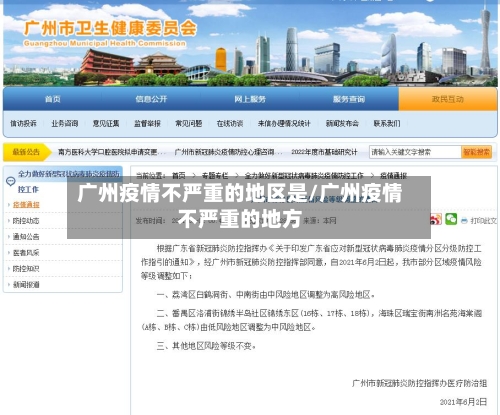
Task: Click Guangzhou Municipal Health Commission English subtitle
Action: point(105,43)
